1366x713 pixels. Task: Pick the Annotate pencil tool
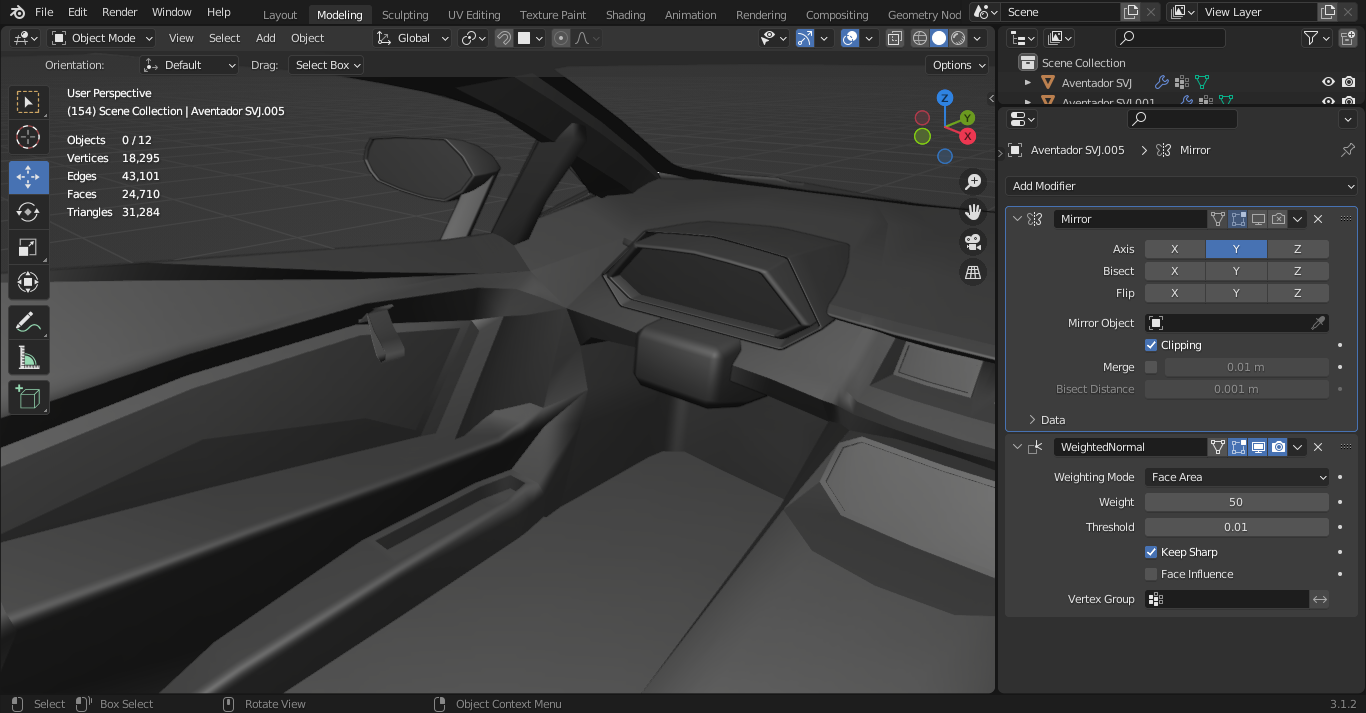tap(28, 323)
